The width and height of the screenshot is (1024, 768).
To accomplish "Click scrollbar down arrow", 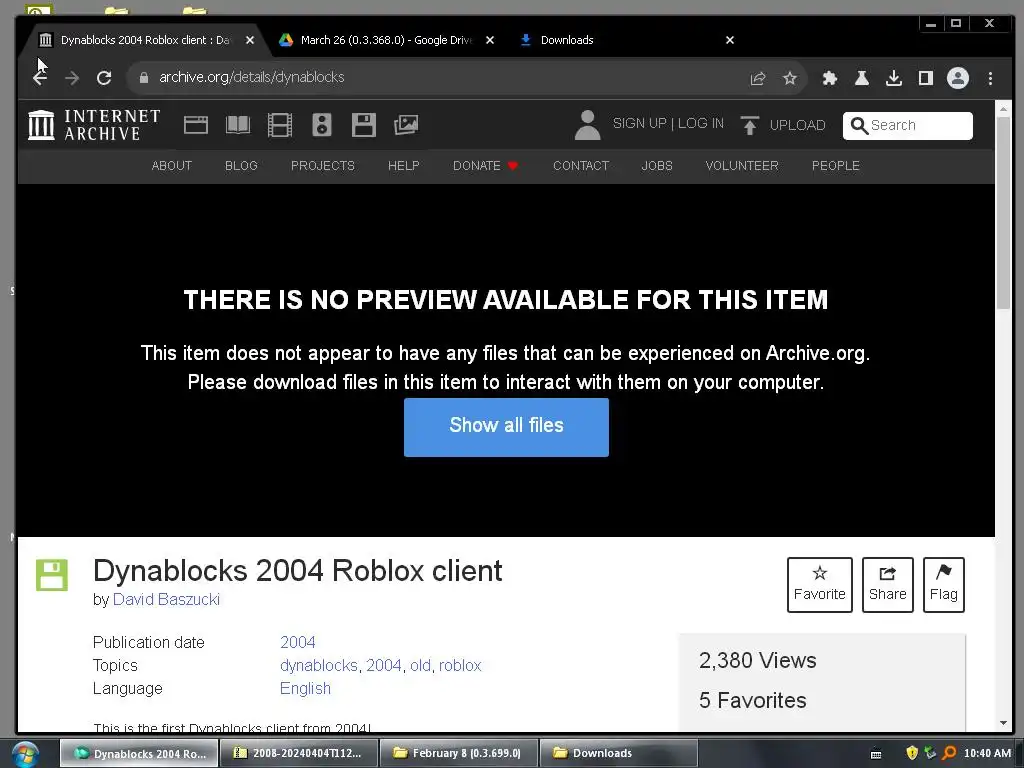I will point(1004,723).
